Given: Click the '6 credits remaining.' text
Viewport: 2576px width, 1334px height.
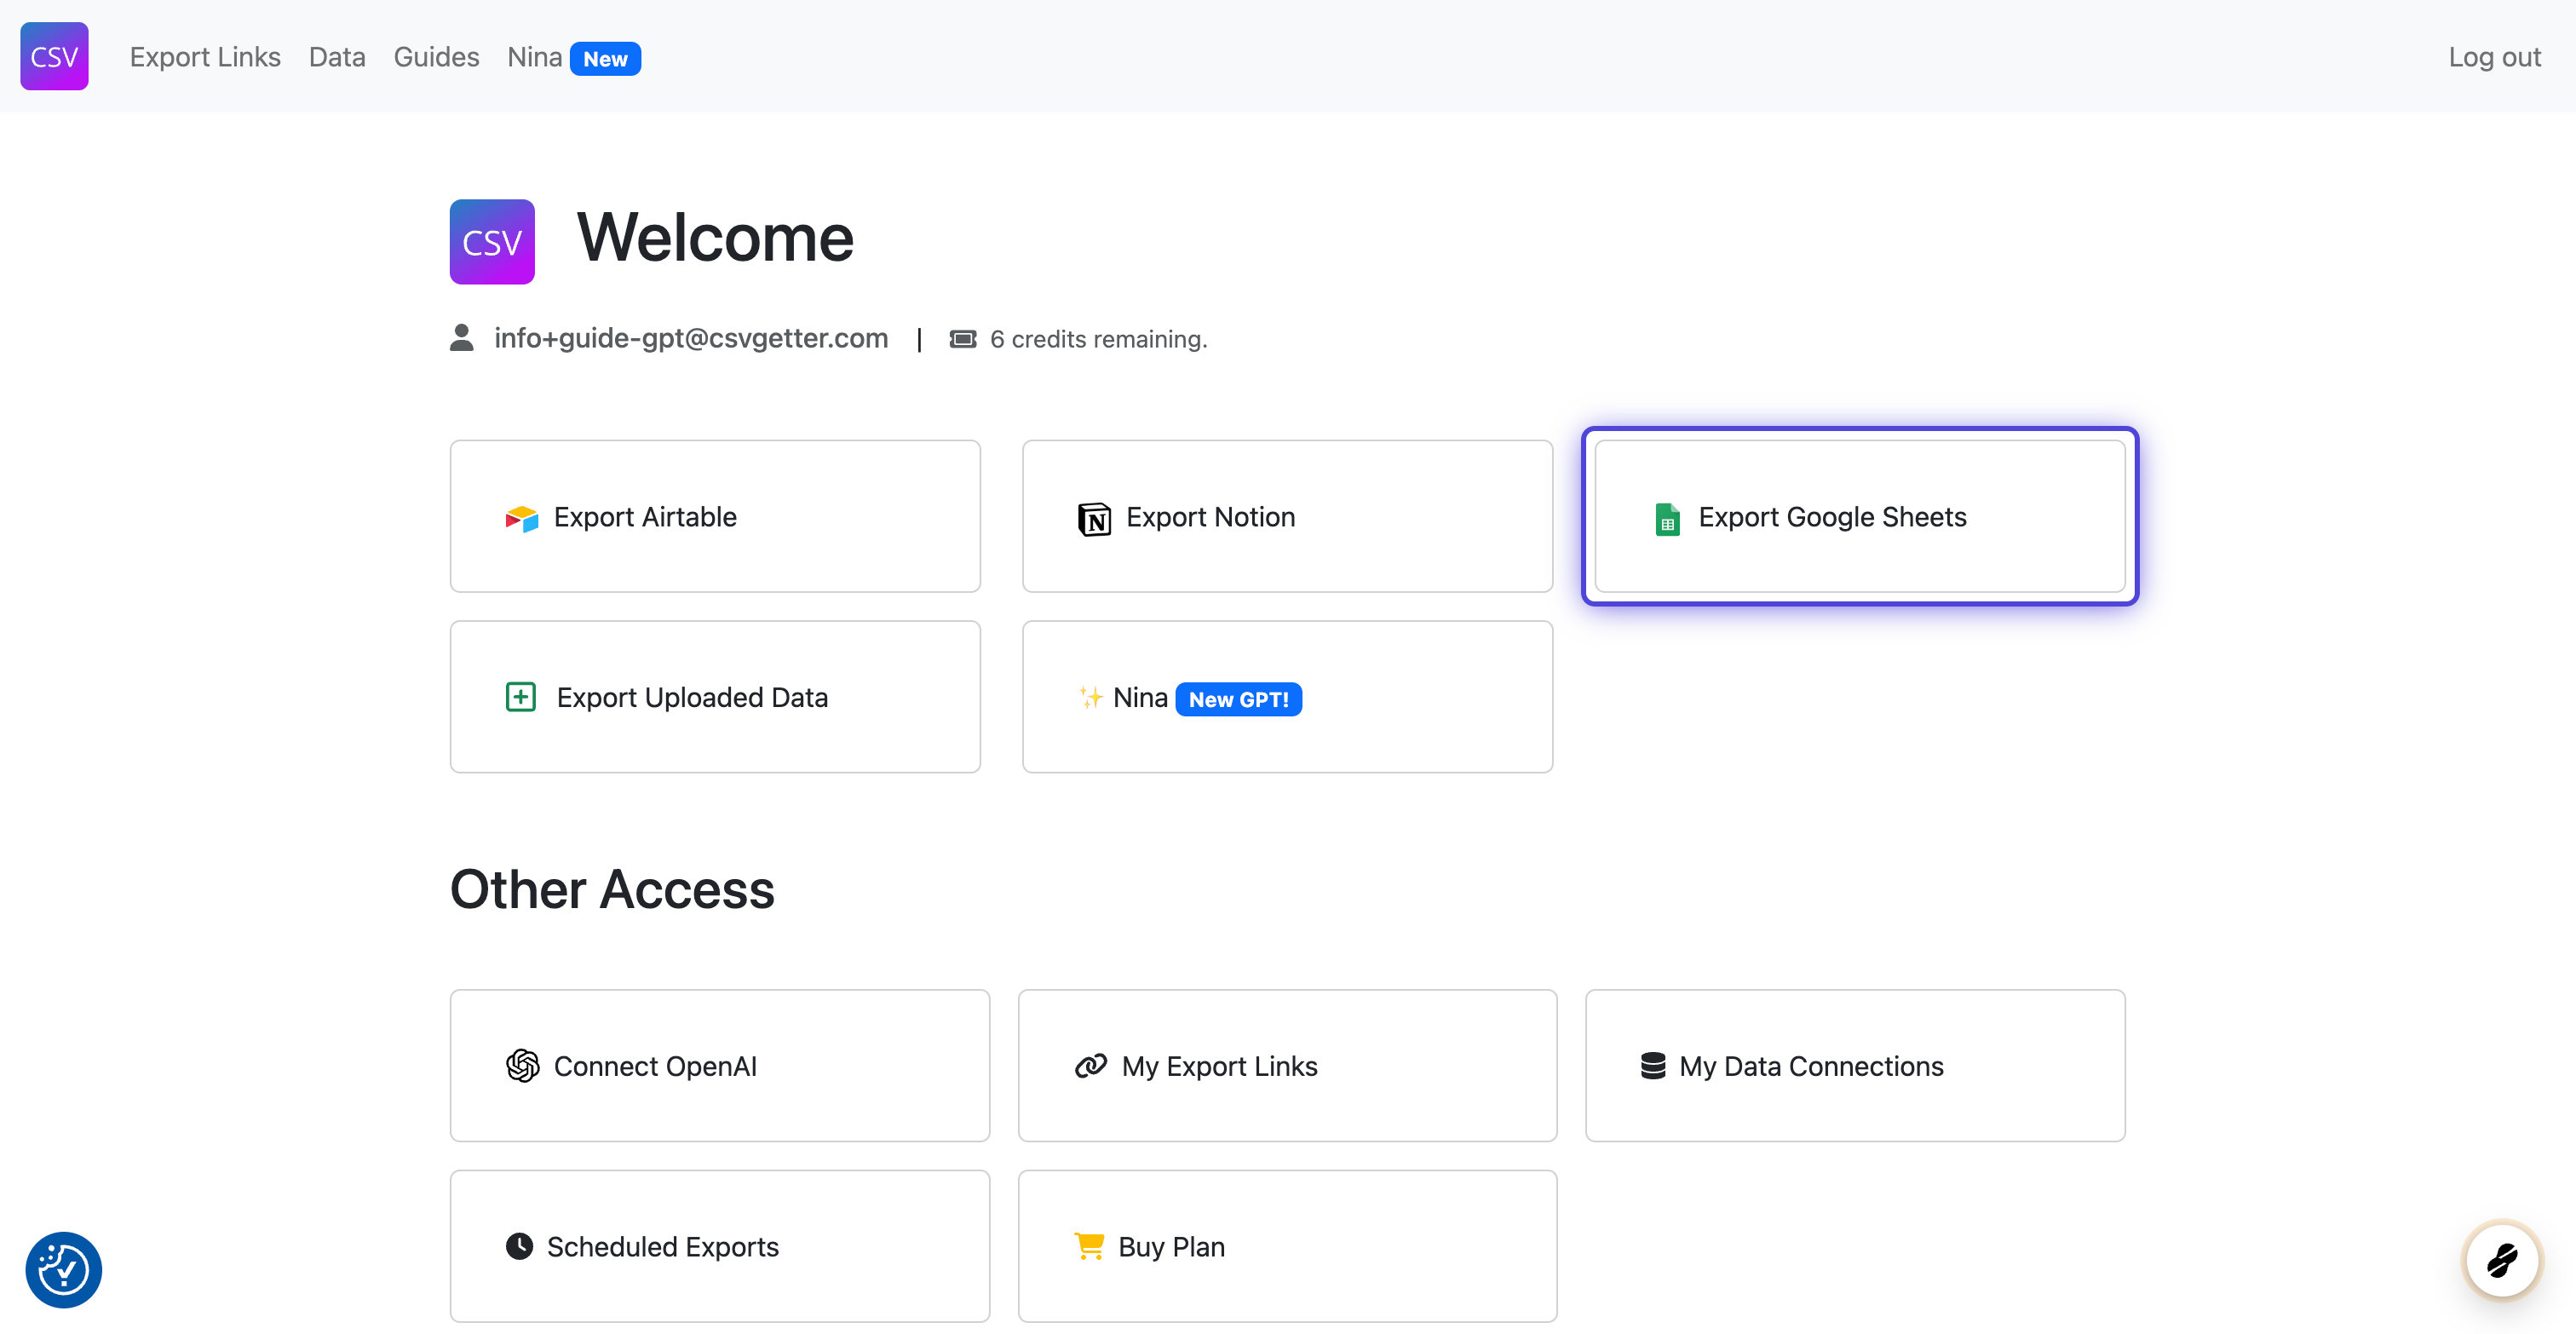Looking at the screenshot, I should coord(1099,339).
